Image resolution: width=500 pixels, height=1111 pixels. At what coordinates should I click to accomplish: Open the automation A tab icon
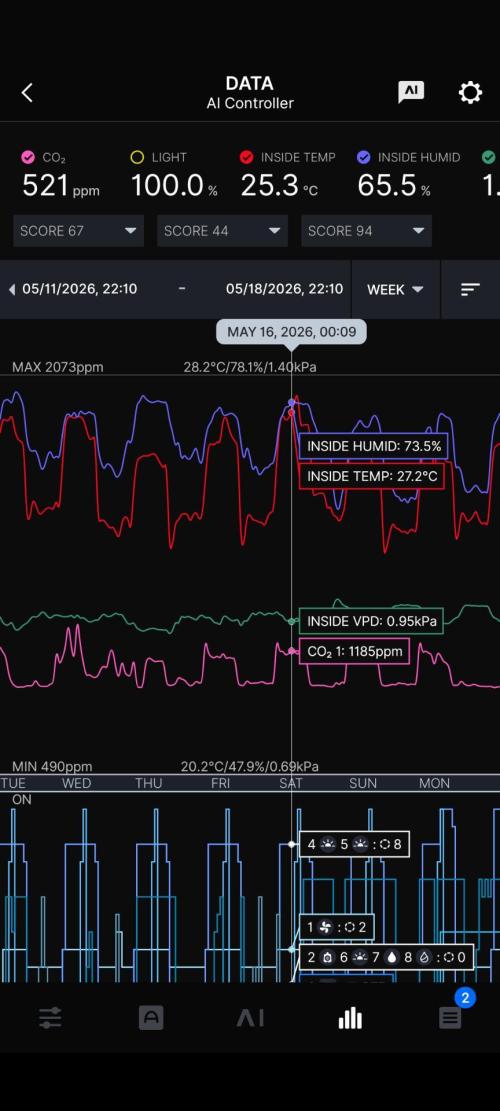[x=151, y=1019]
